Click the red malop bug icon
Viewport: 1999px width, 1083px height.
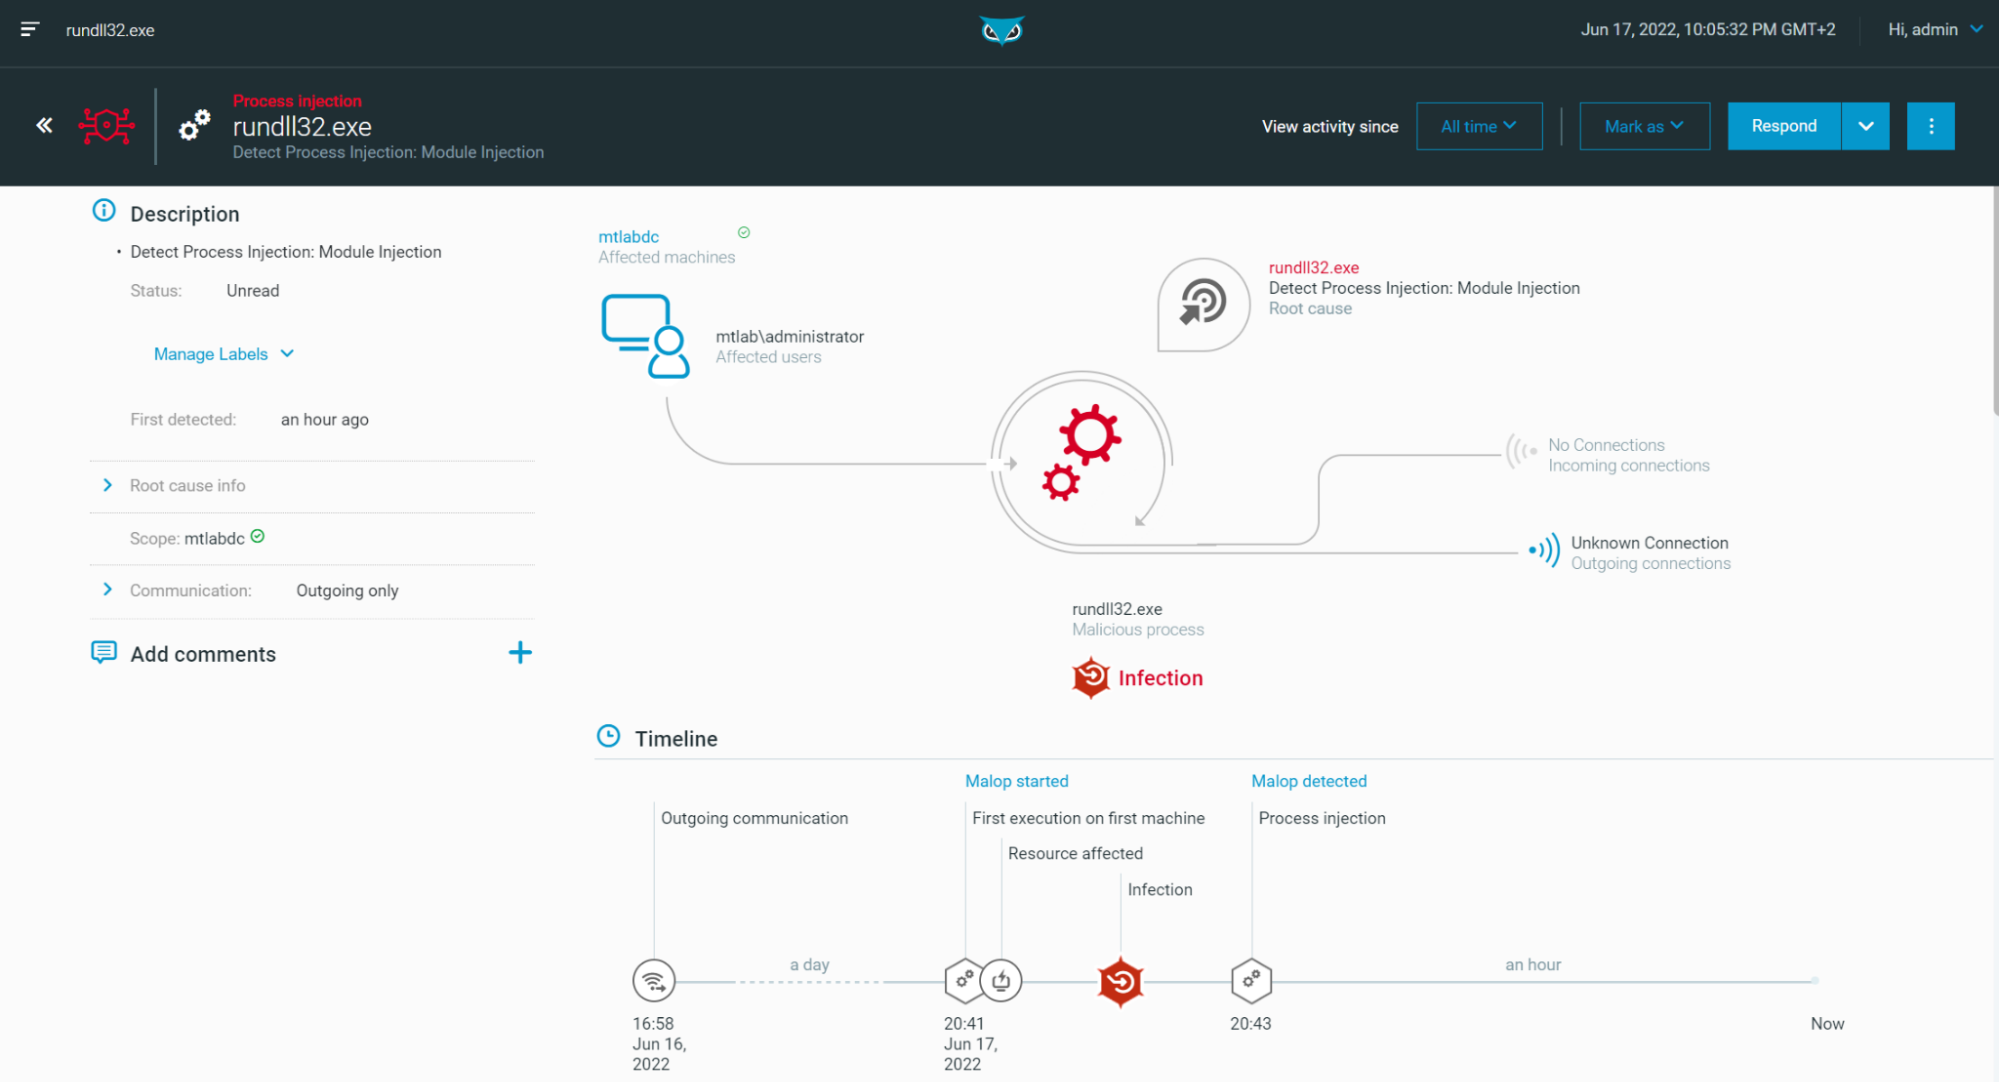pyautogui.click(x=106, y=125)
